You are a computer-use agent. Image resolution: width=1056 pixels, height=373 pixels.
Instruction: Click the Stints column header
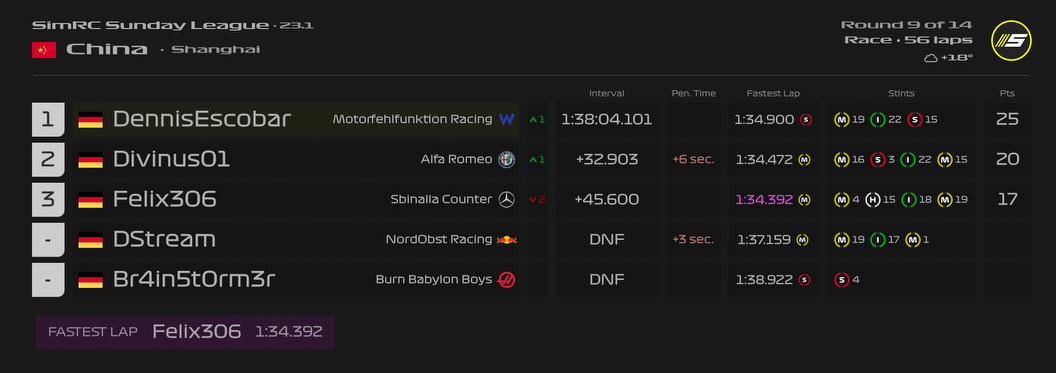(x=901, y=94)
